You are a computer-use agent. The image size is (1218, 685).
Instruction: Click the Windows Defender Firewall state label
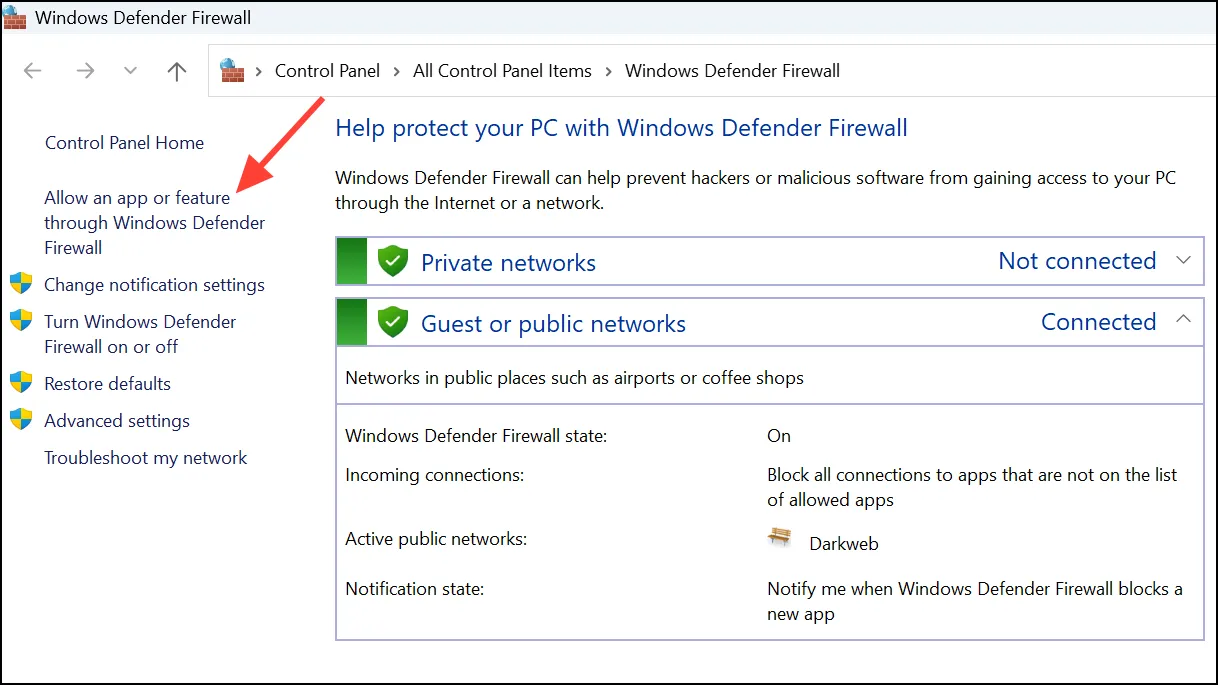(x=476, y=436)
